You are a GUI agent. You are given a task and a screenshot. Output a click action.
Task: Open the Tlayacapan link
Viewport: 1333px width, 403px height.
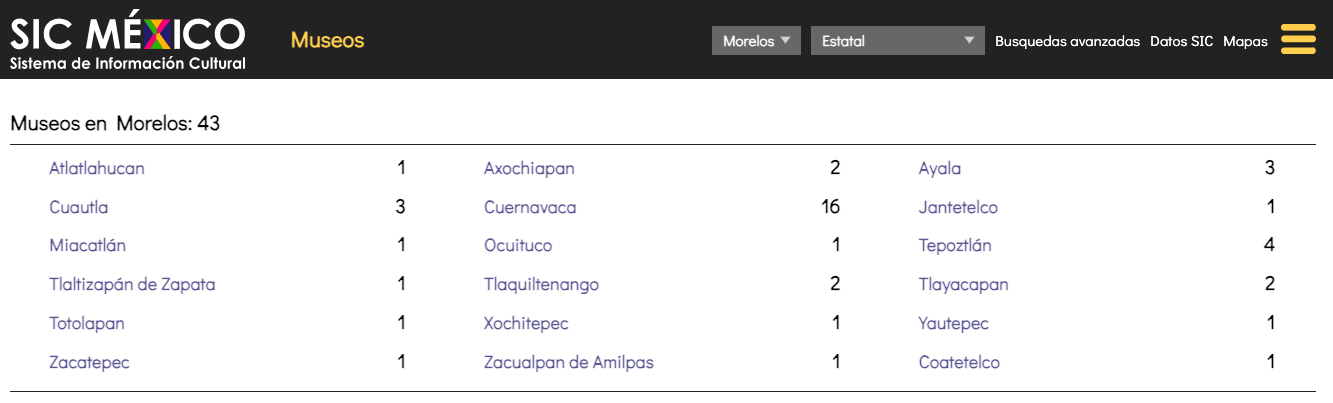point(963,285)
